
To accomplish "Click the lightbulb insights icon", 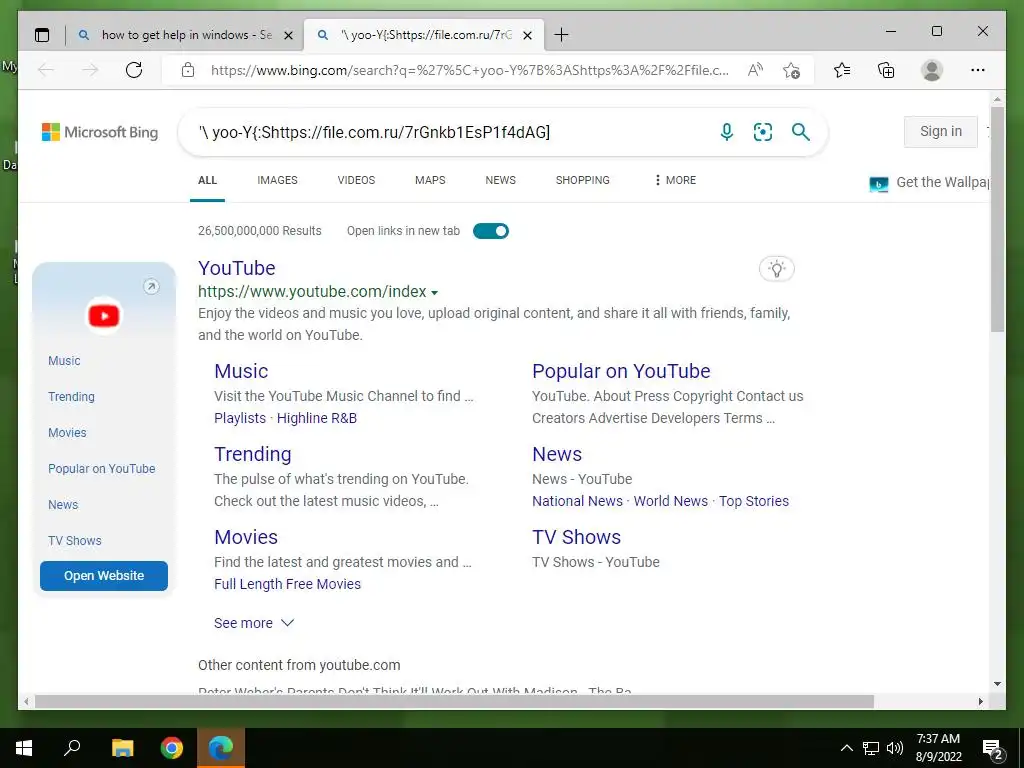I will [776, 268].
